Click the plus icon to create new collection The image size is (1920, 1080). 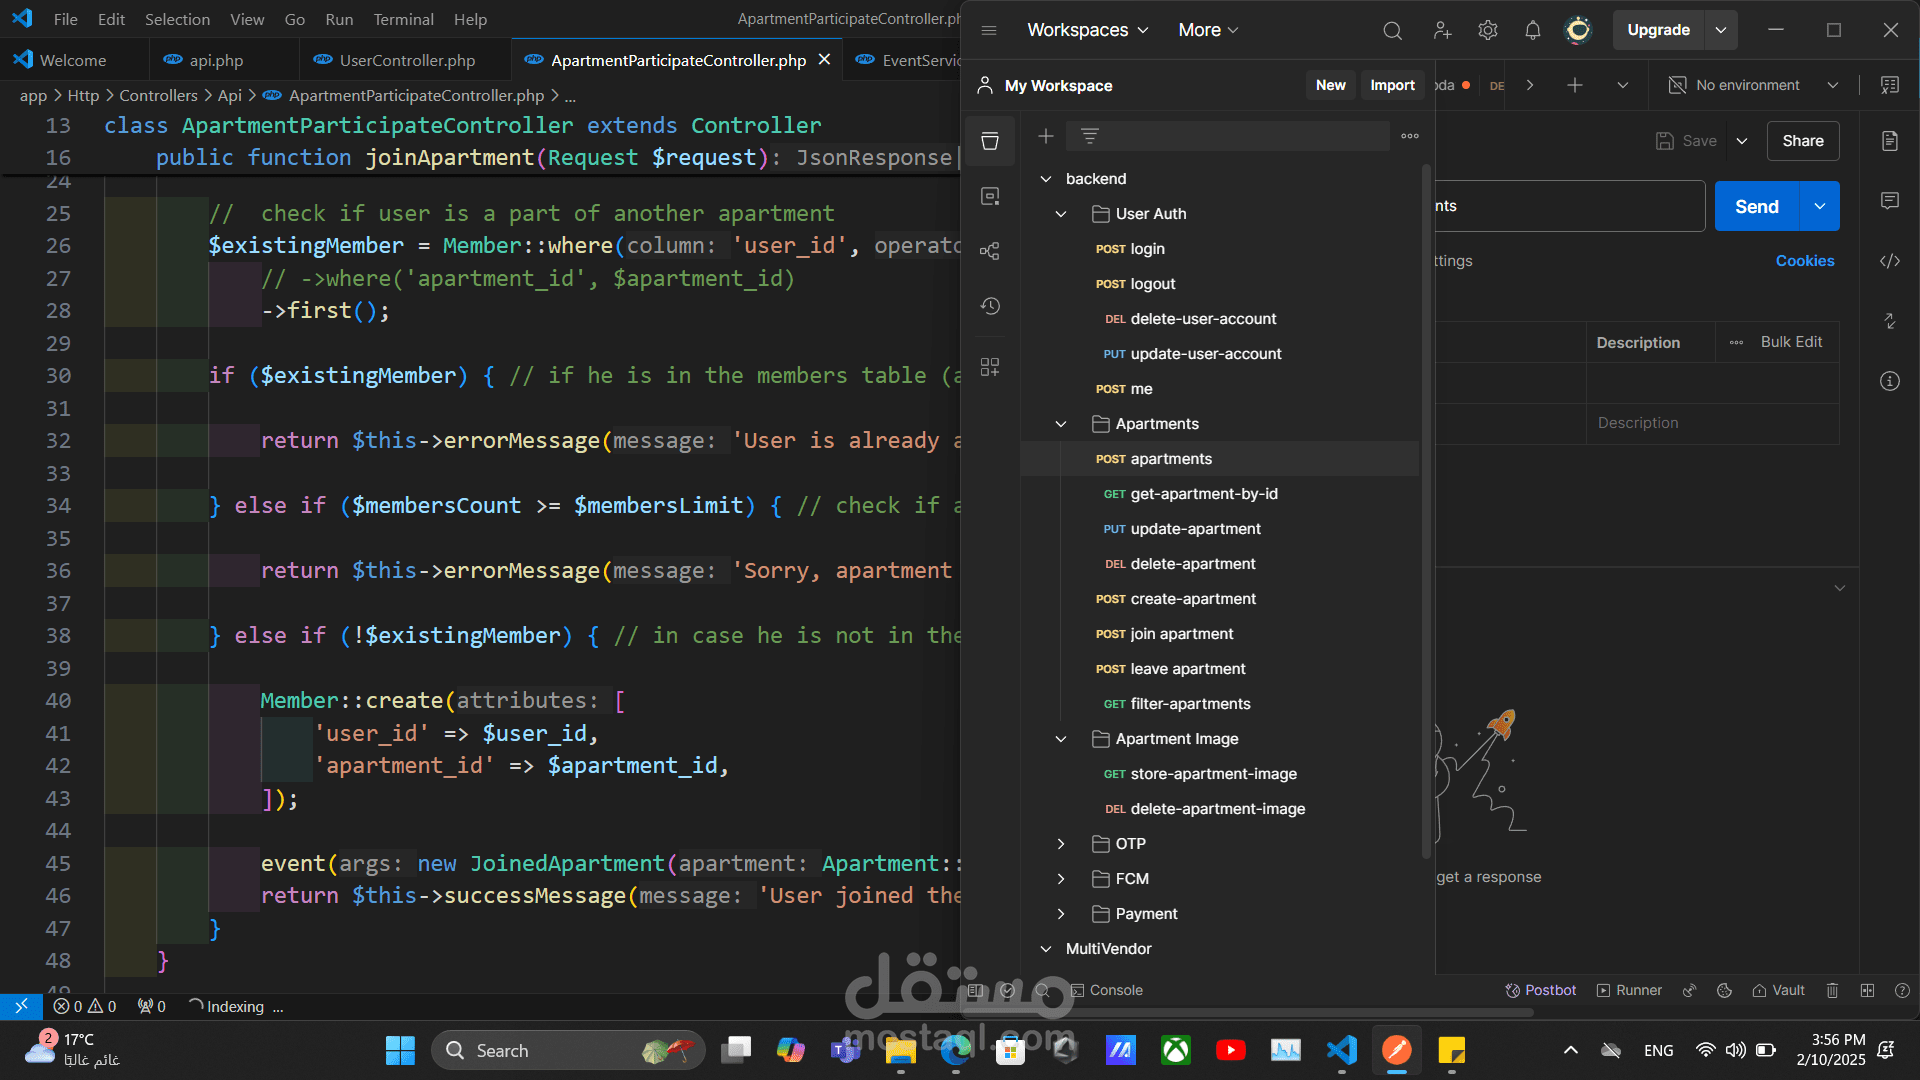point(1046,136)
